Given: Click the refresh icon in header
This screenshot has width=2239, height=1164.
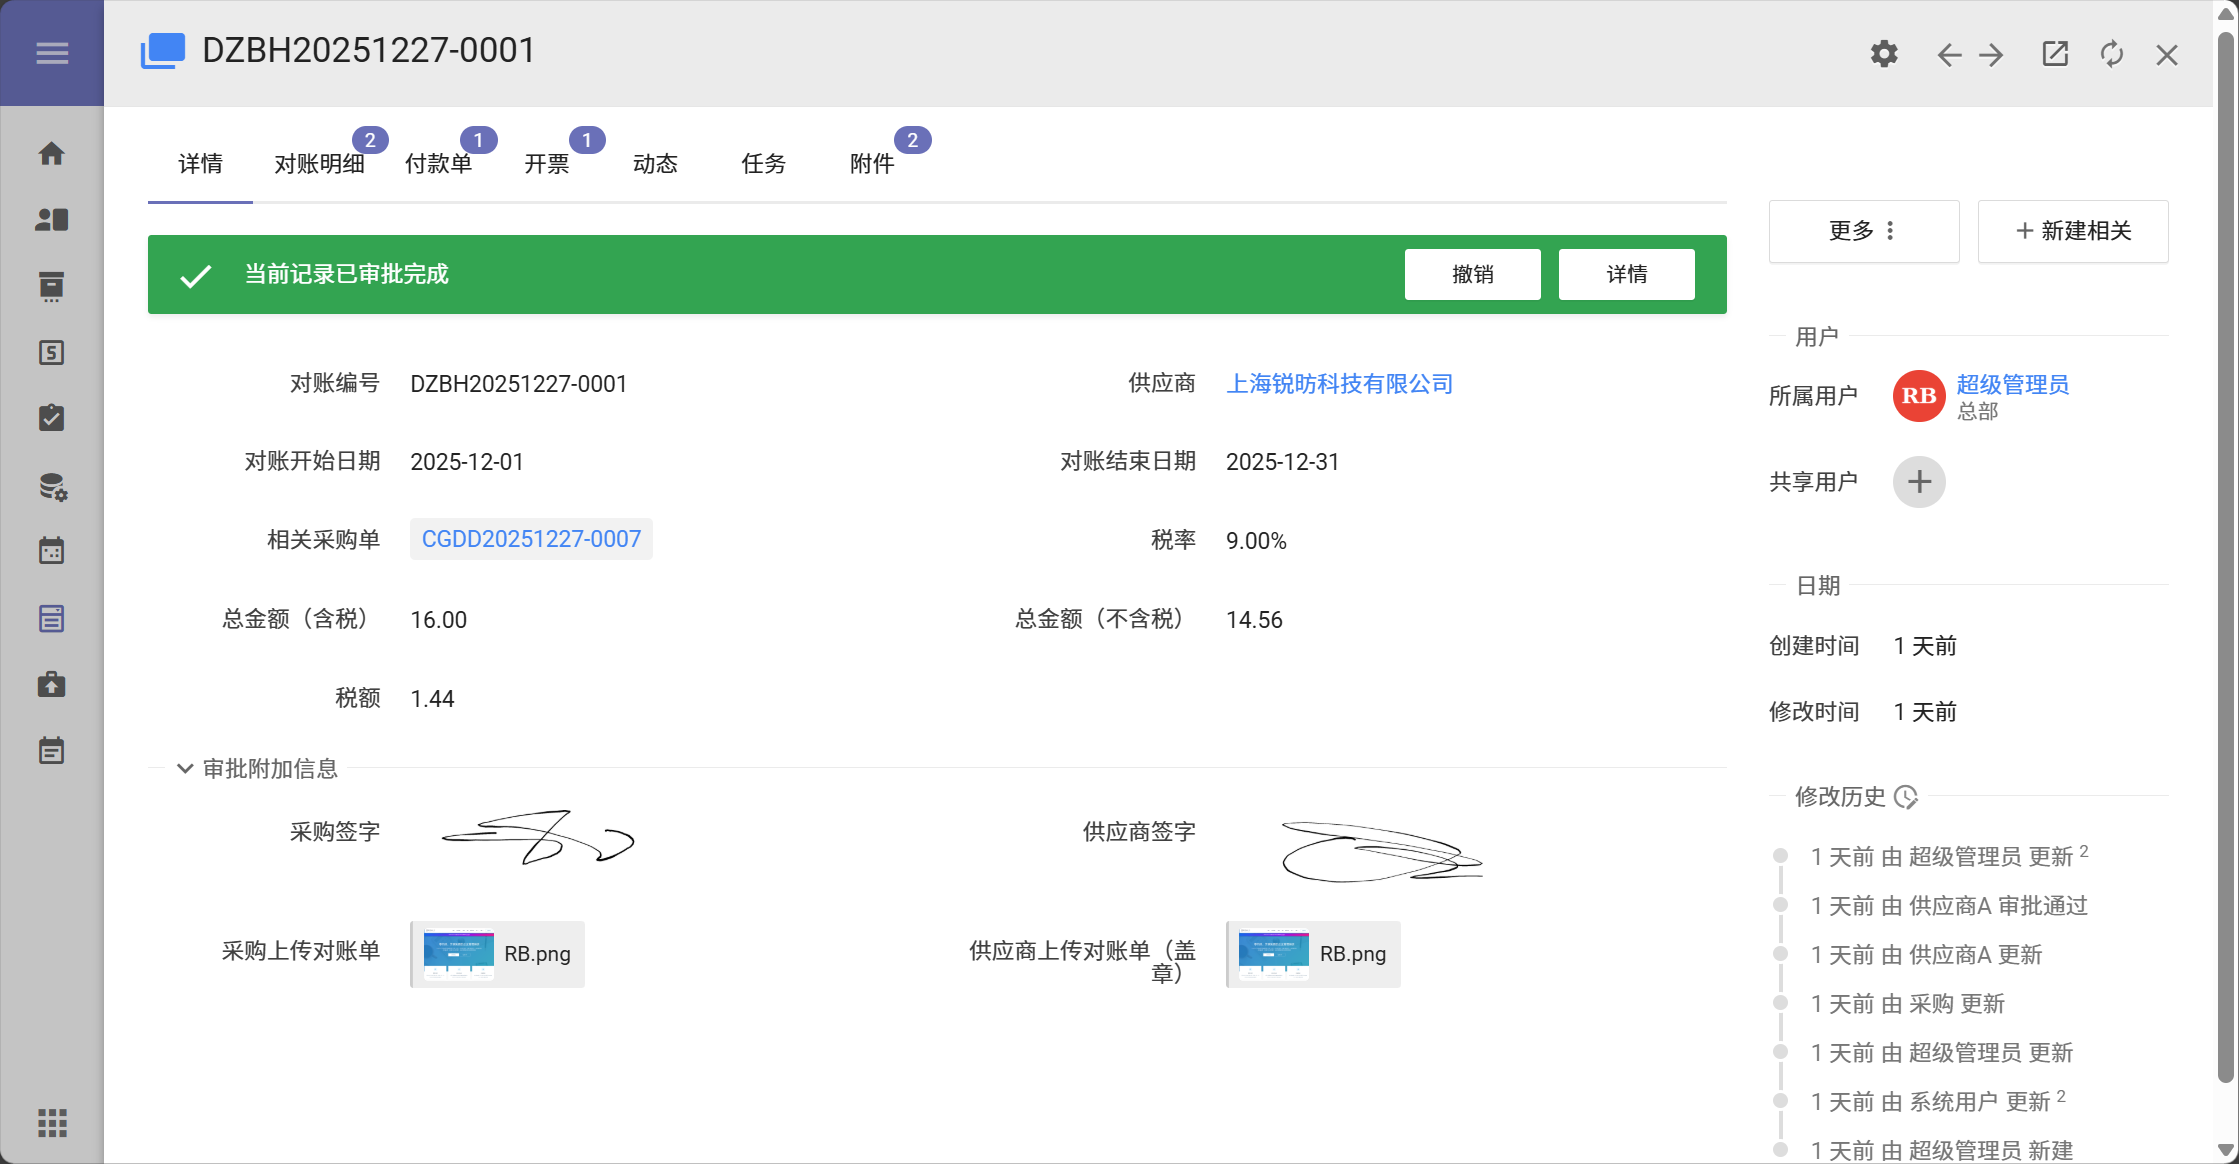Looking at the screenshot, I should 2111,54.
